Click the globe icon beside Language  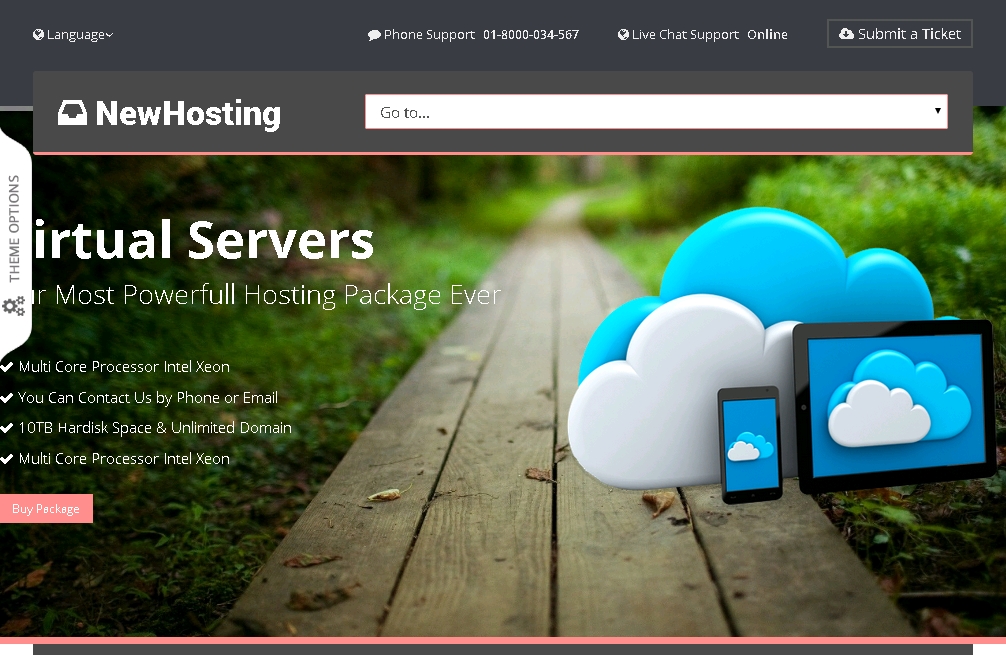click(x=38, y=35)
